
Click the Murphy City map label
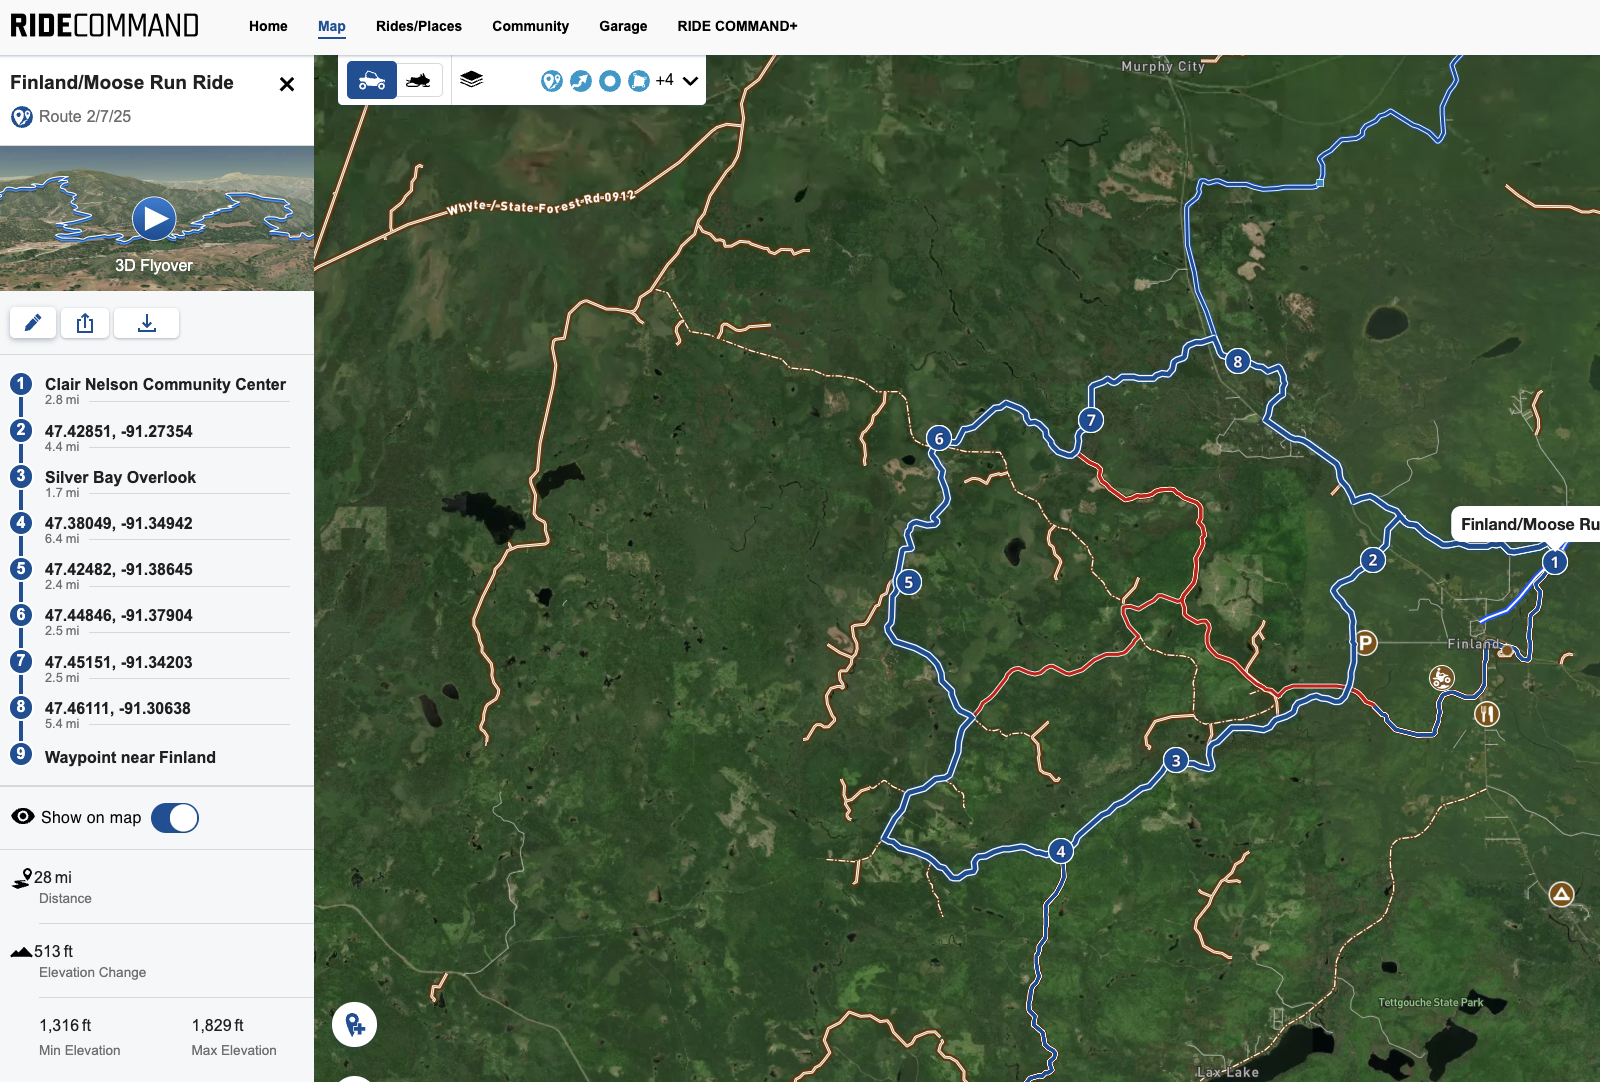pyautogui.click(x=1163, y=66)
